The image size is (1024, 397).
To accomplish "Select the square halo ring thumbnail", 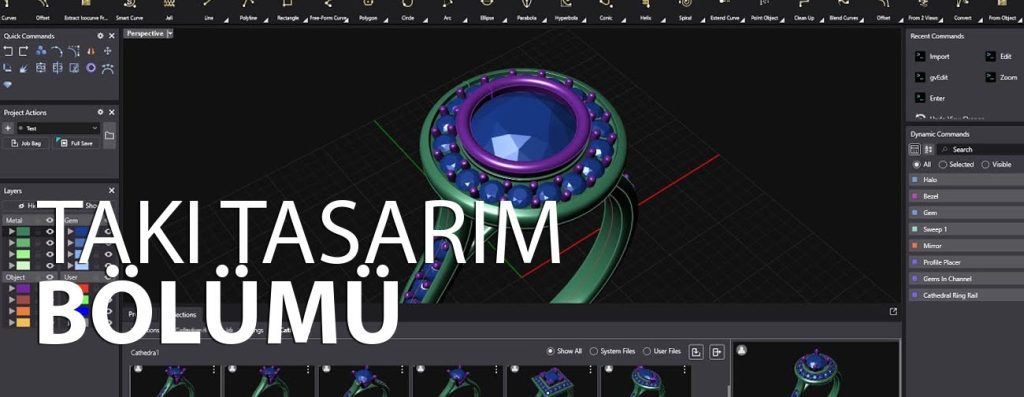I will coord(552,381).
